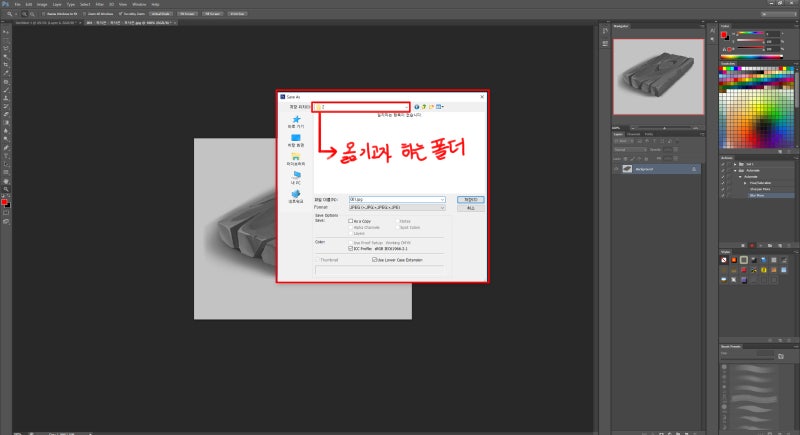Select the Rectangular Marquee tool

tap(6, 40)
